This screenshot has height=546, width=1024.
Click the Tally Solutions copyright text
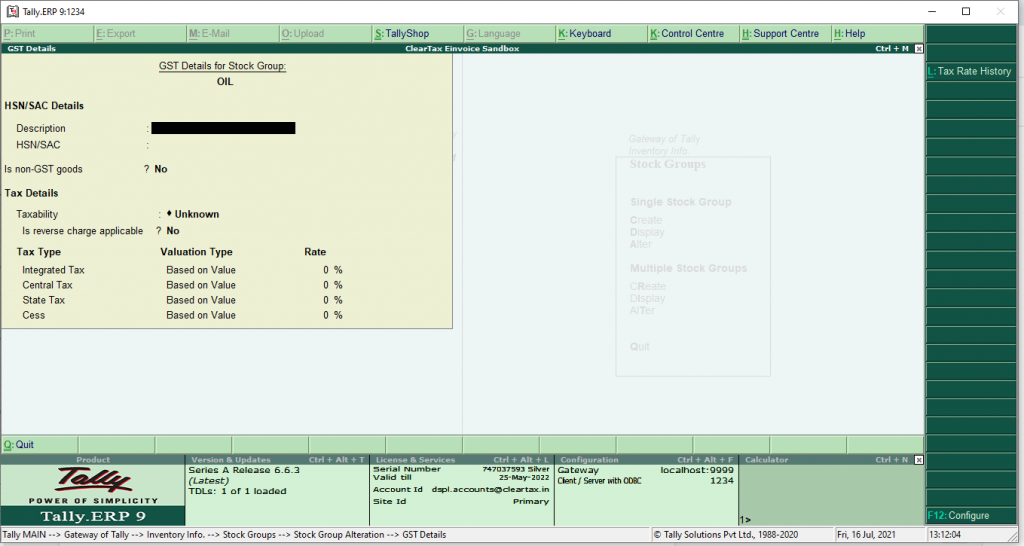[726, 534]
